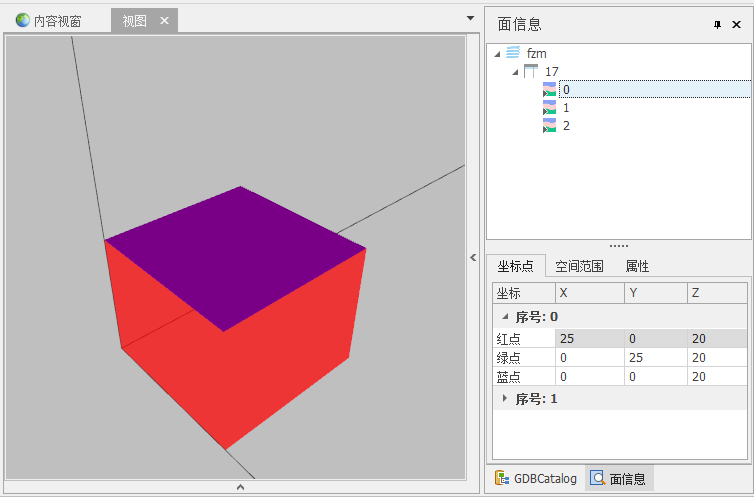Pin the 面信息 panel
Viewport: 754px width, 497px height.
click(x=717, y=25)
